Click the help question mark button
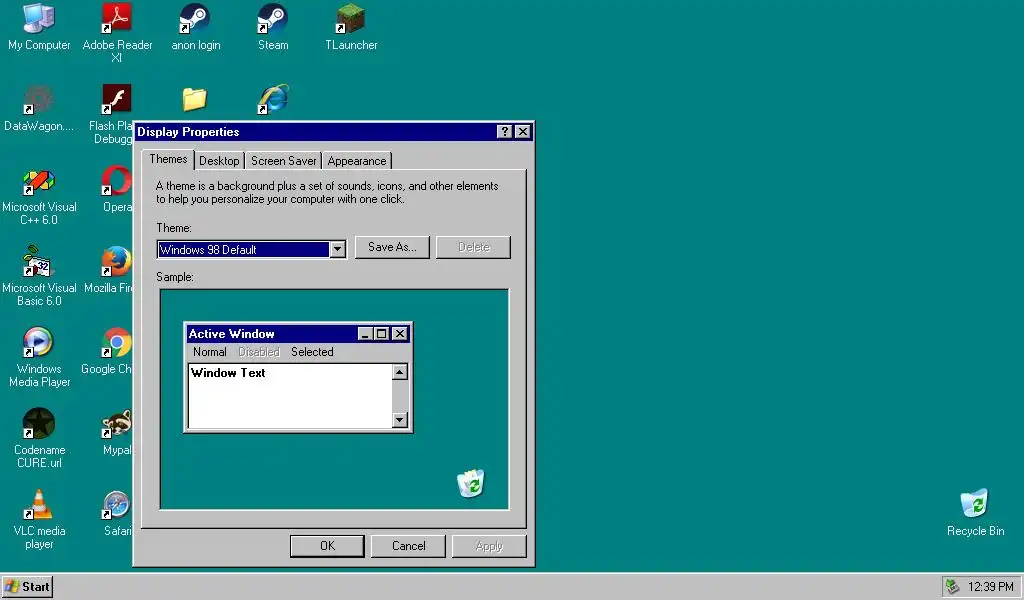This screenshot has height=600, width=1024. [504, 132]
